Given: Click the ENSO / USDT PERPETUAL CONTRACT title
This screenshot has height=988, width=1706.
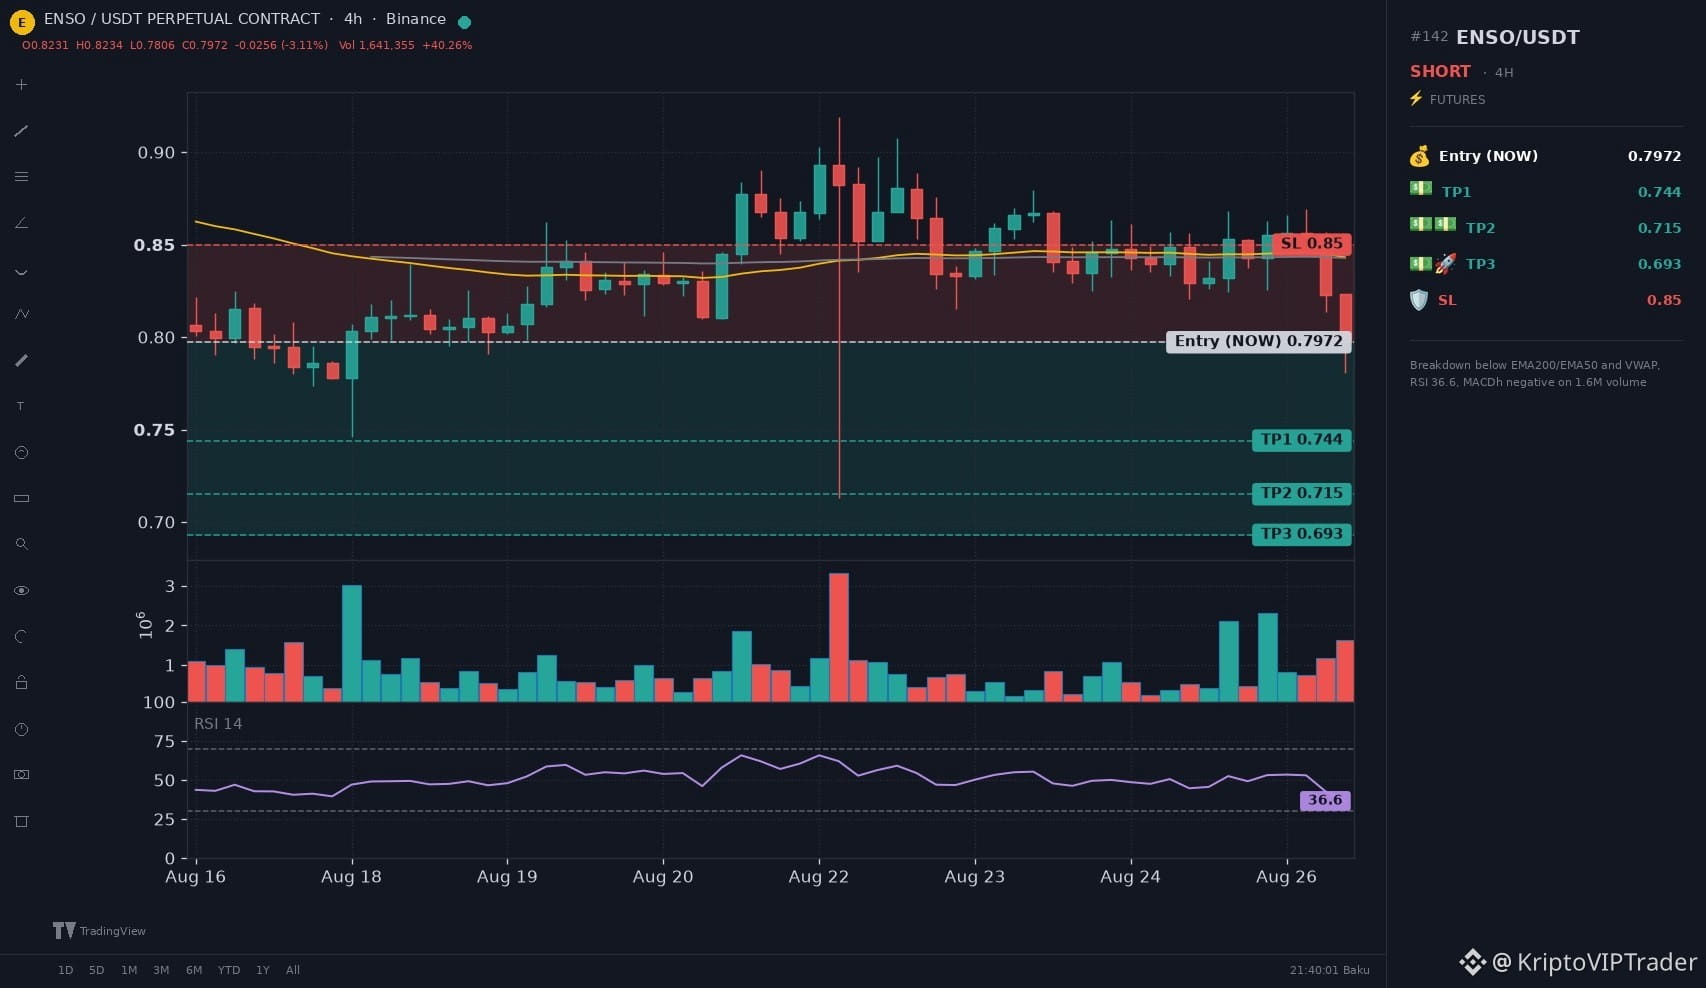Looking at the screenshot, I should coord(182,19).
